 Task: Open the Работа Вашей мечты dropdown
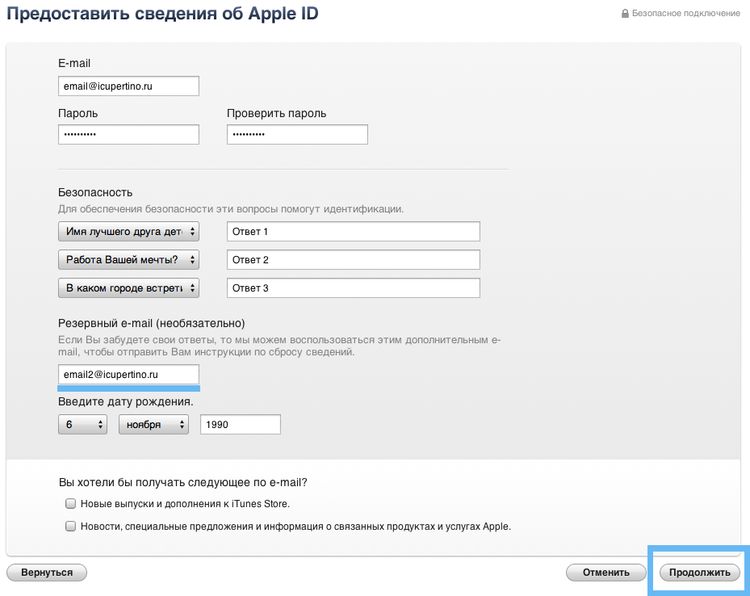tap(129, 260)
